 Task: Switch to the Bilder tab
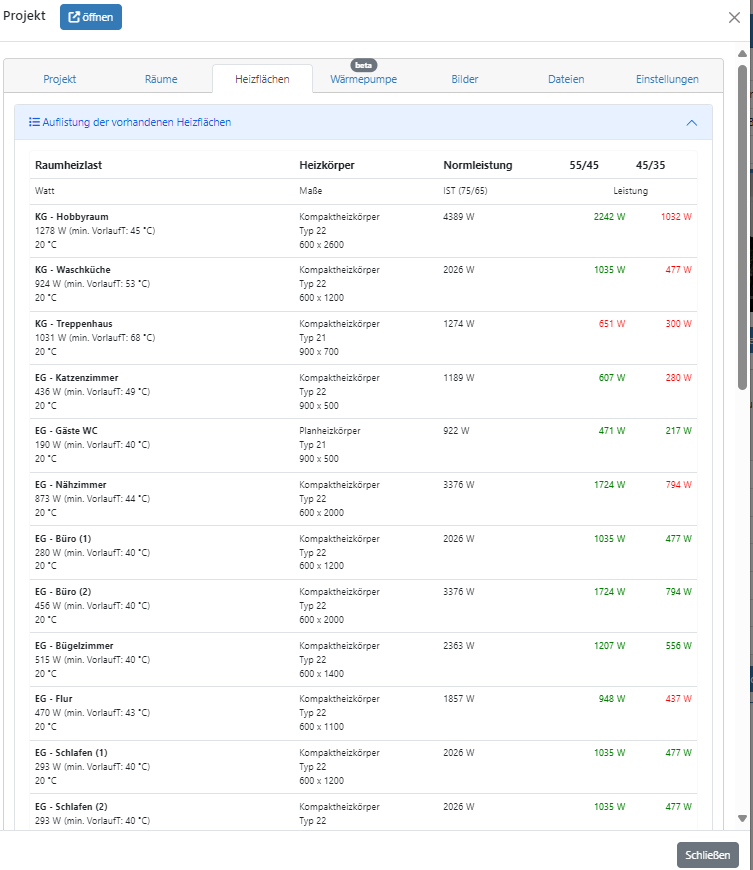pyautogui.click(x=464, y=79)
